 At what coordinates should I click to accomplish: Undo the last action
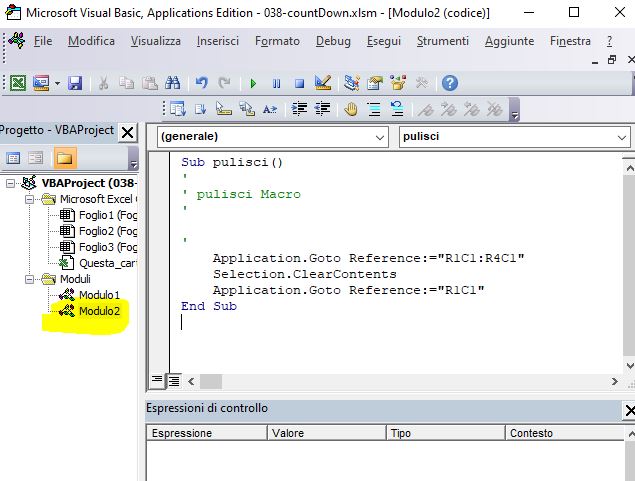pos(201,83)
